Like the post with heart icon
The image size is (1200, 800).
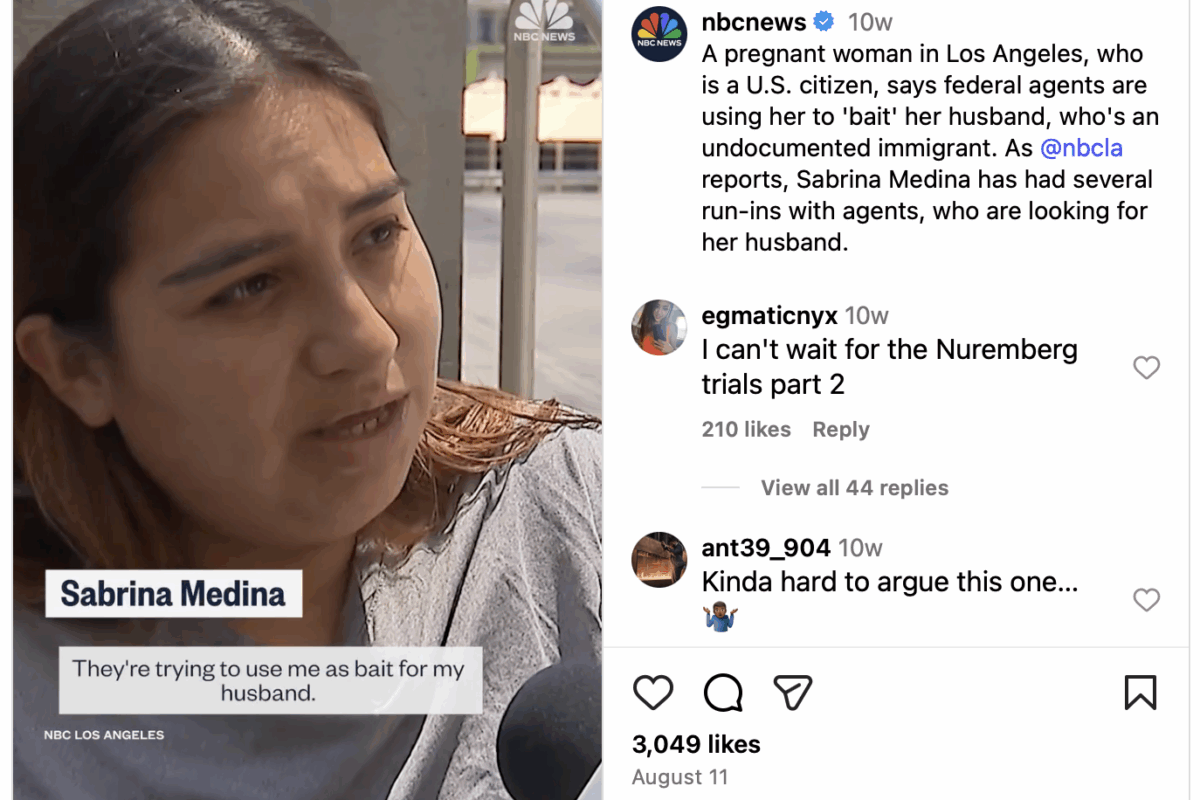653,692
